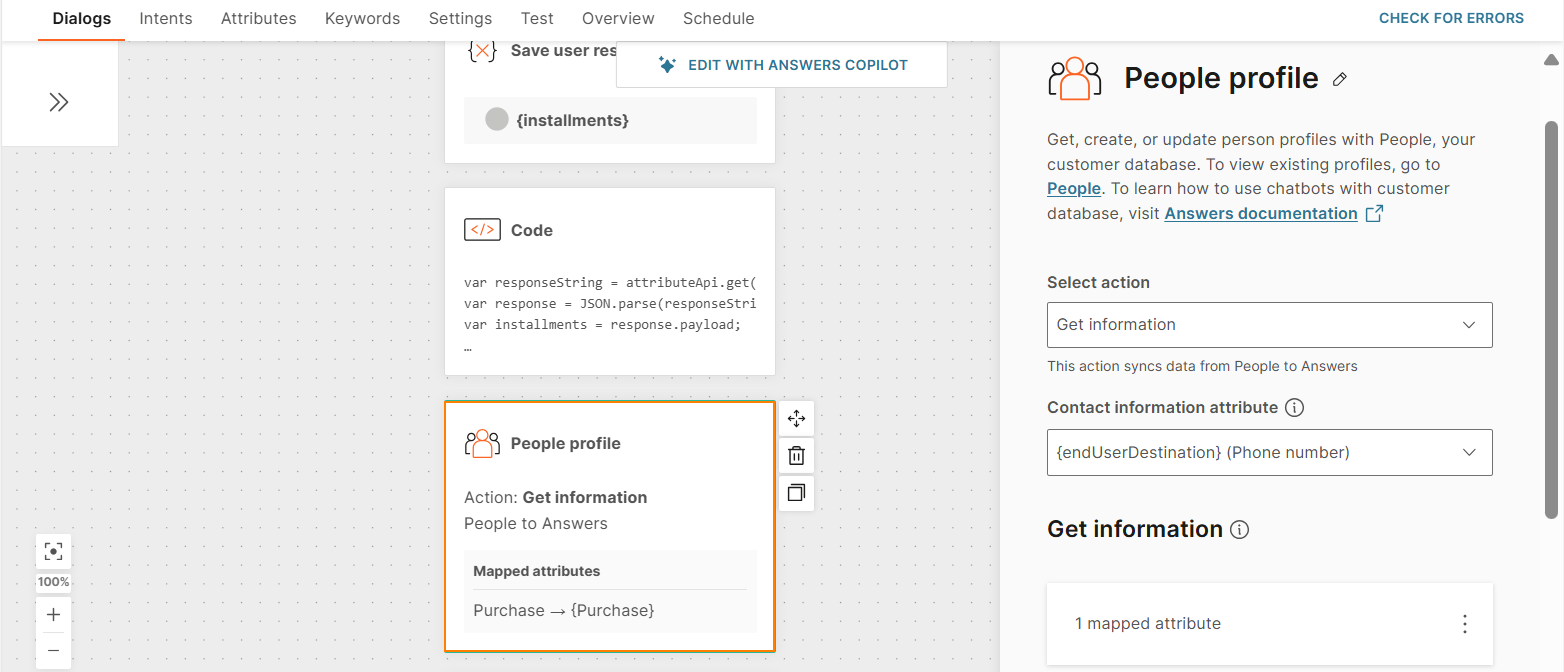Click the 1 mapped attribute card

pos(1270,624)
